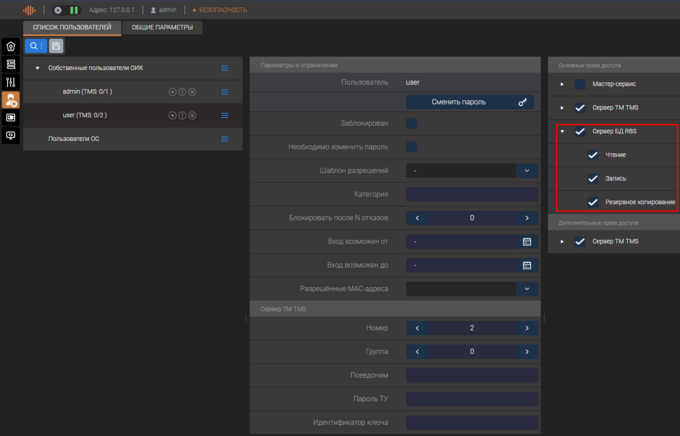Open the calendar for 'Вход возможен от'
Screen dimensions: 680x436
click(x=527, y=242)
